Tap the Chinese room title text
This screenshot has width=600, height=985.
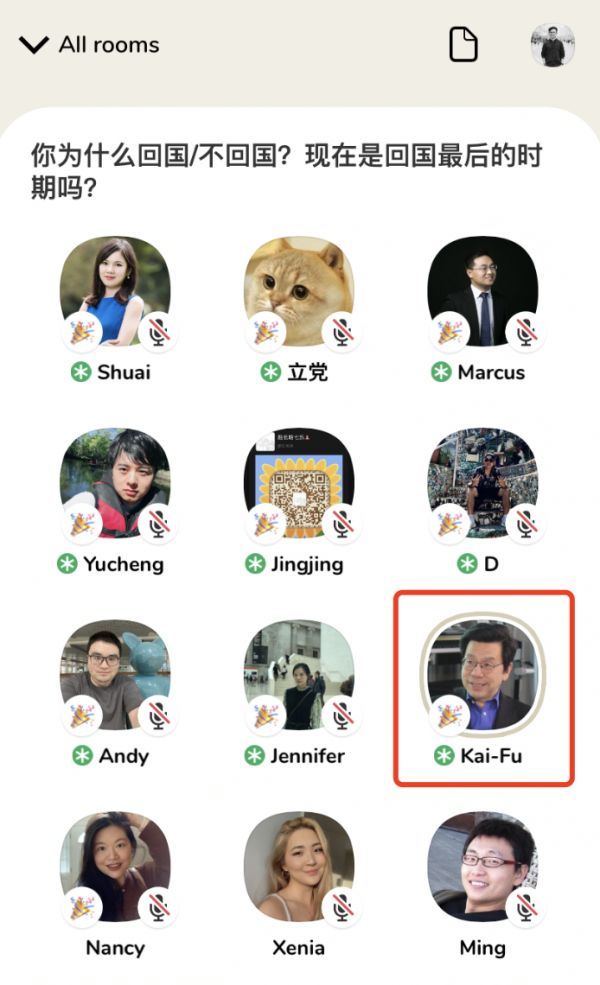click(x=286, y=171)
